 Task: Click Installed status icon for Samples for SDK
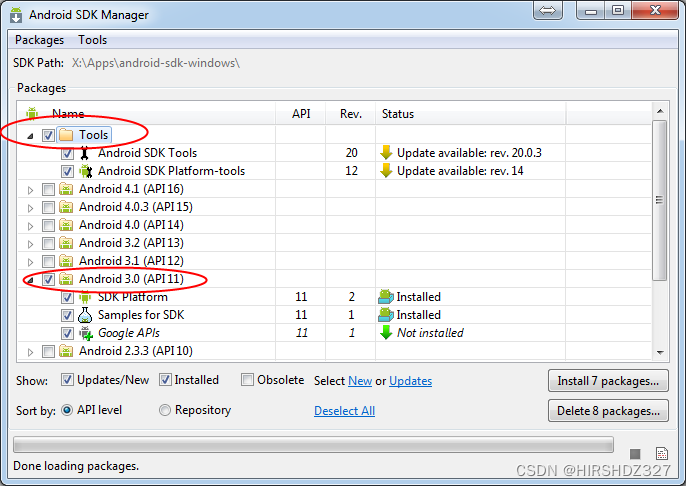pyautogui.click(x=386, y=315)
